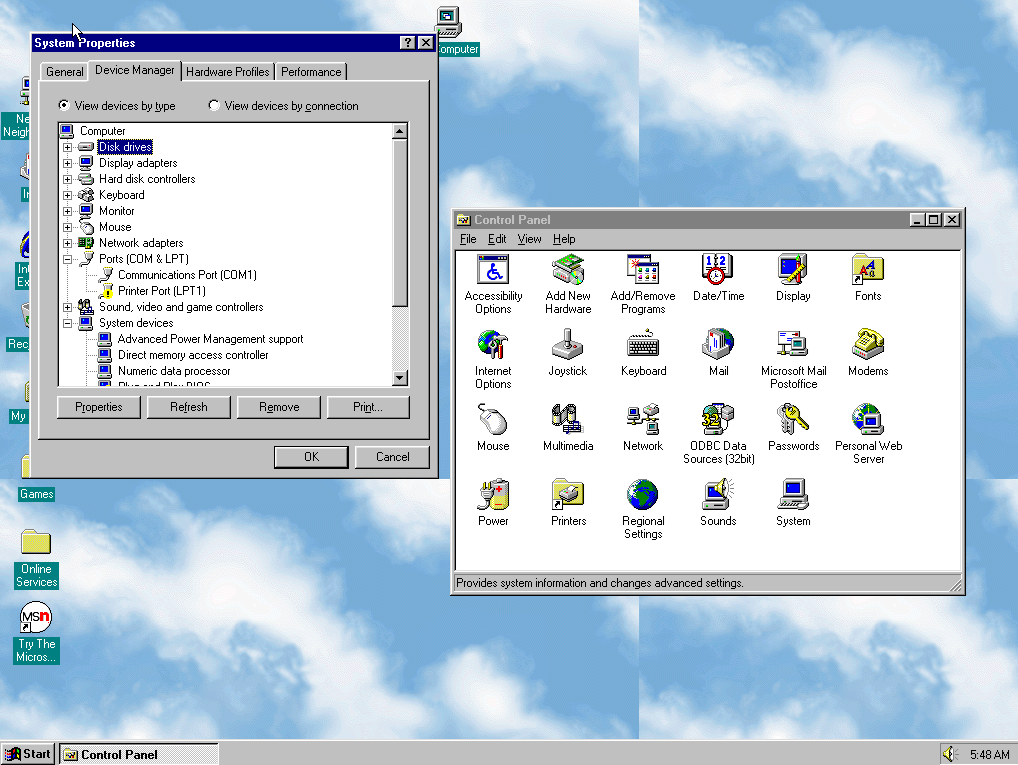The height and width of the screenshot is (765, 1018).
Task: Switch to the Hardware Profiles tab
Action: [228, 71]
